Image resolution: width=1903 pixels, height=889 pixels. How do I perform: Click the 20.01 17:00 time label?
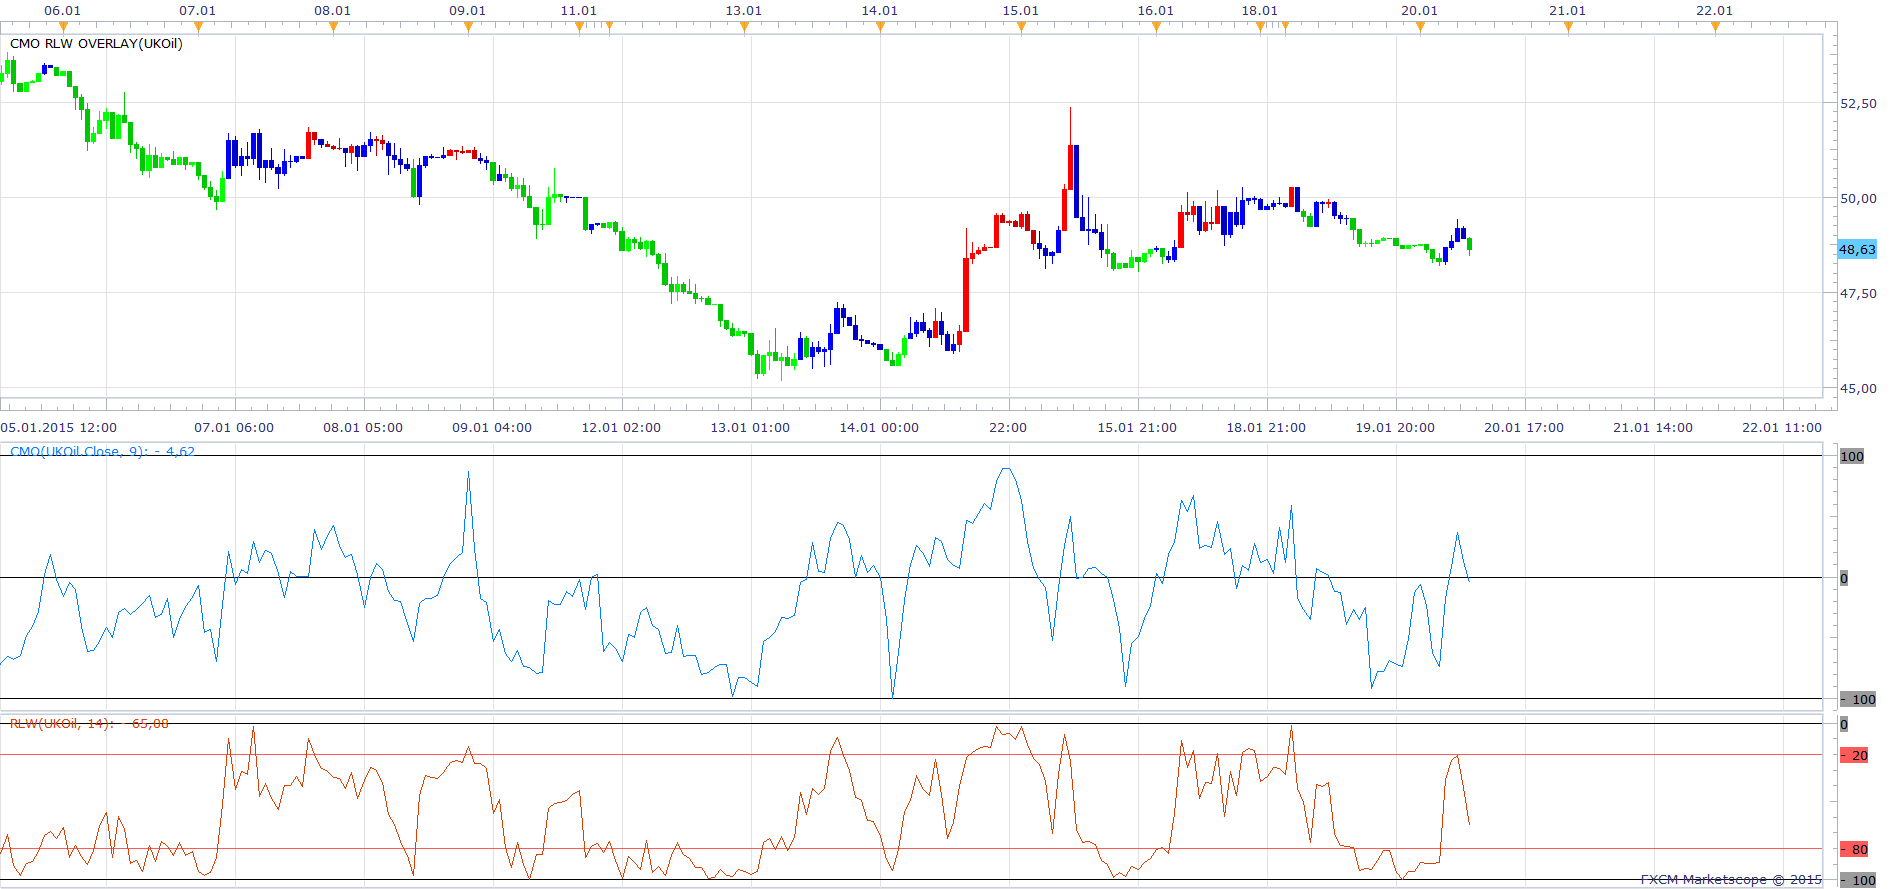pos(1524,427)
